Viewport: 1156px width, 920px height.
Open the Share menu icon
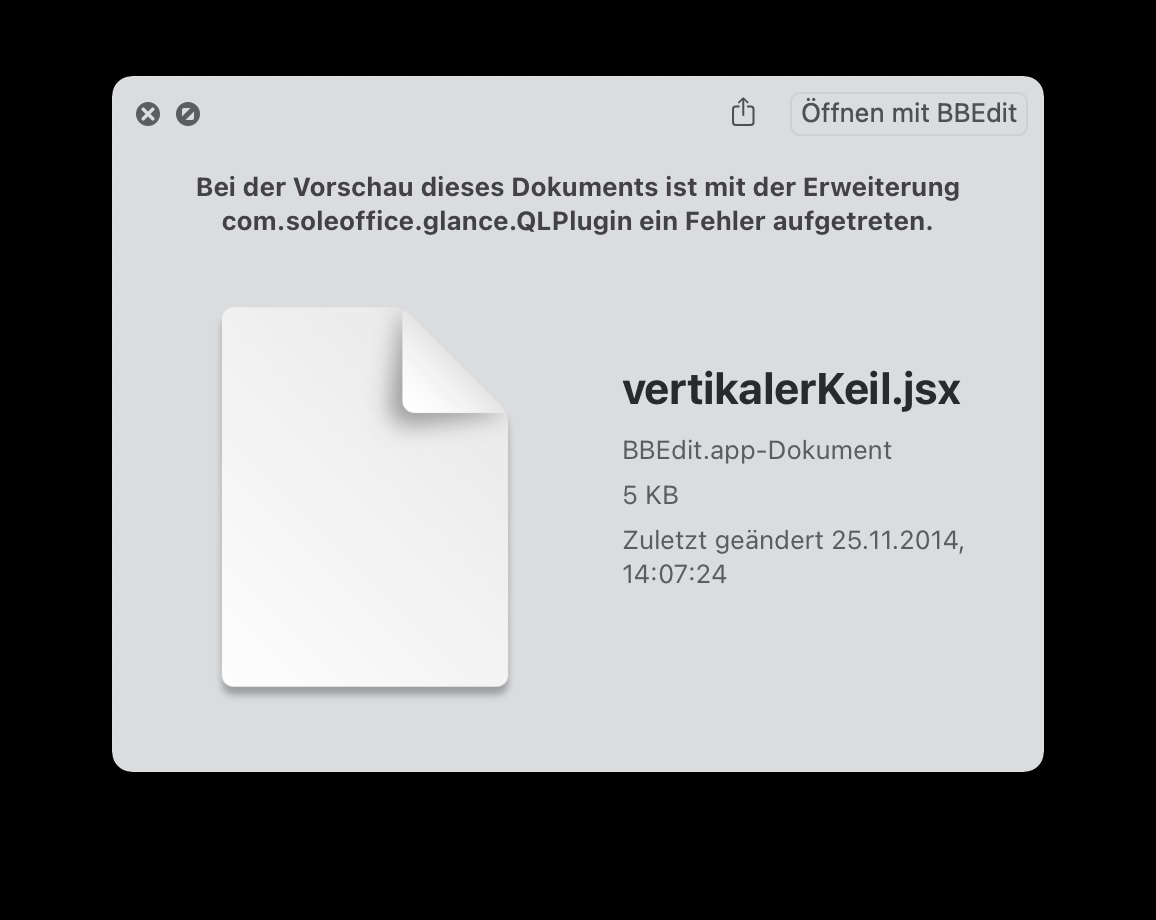[743, 113]
